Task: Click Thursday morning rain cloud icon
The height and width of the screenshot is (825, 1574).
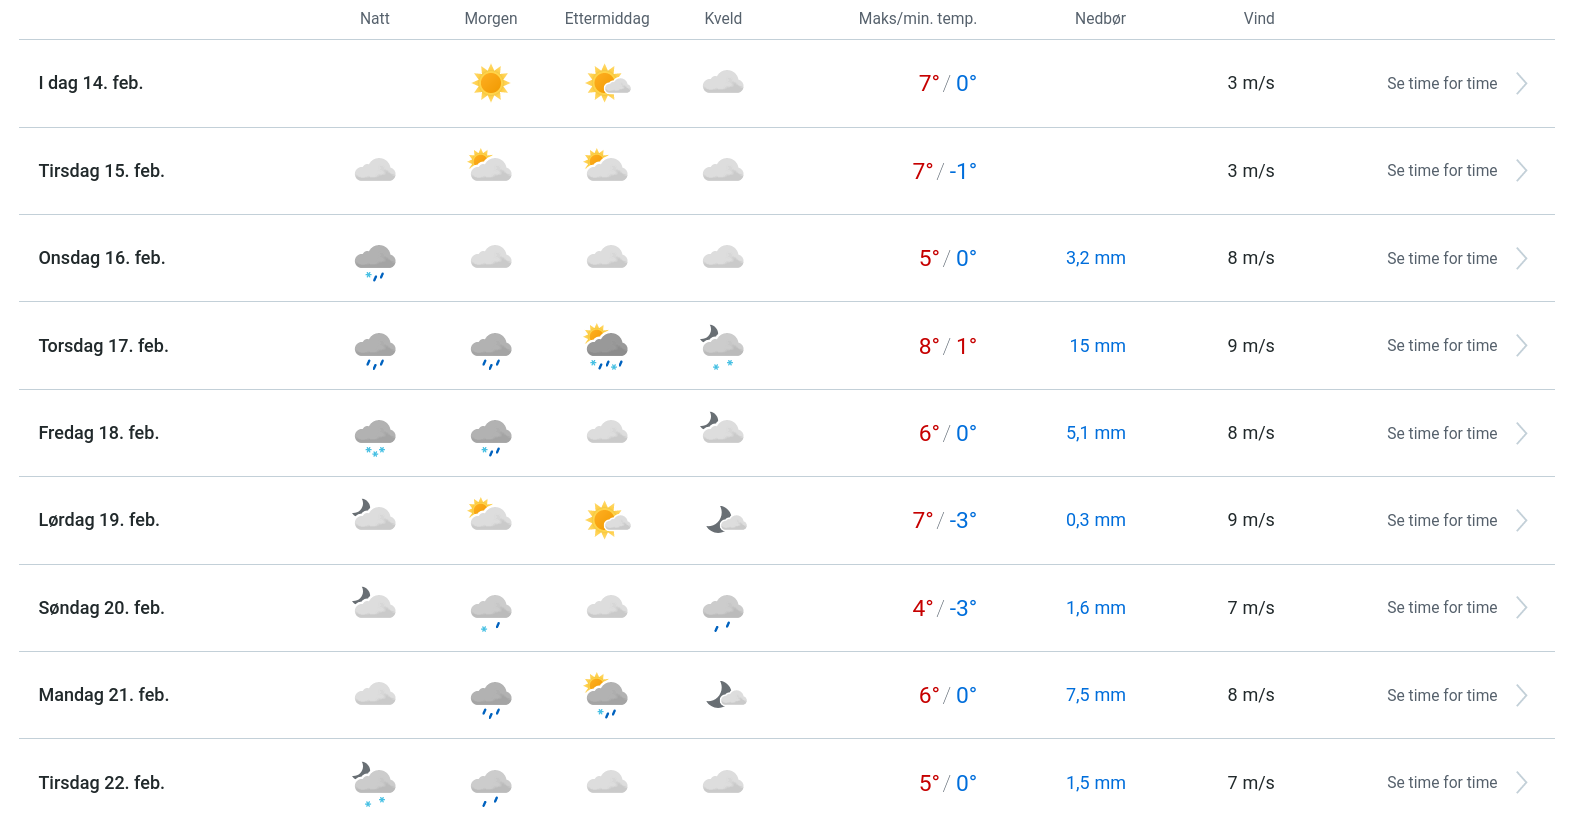Action: (491, 348)
